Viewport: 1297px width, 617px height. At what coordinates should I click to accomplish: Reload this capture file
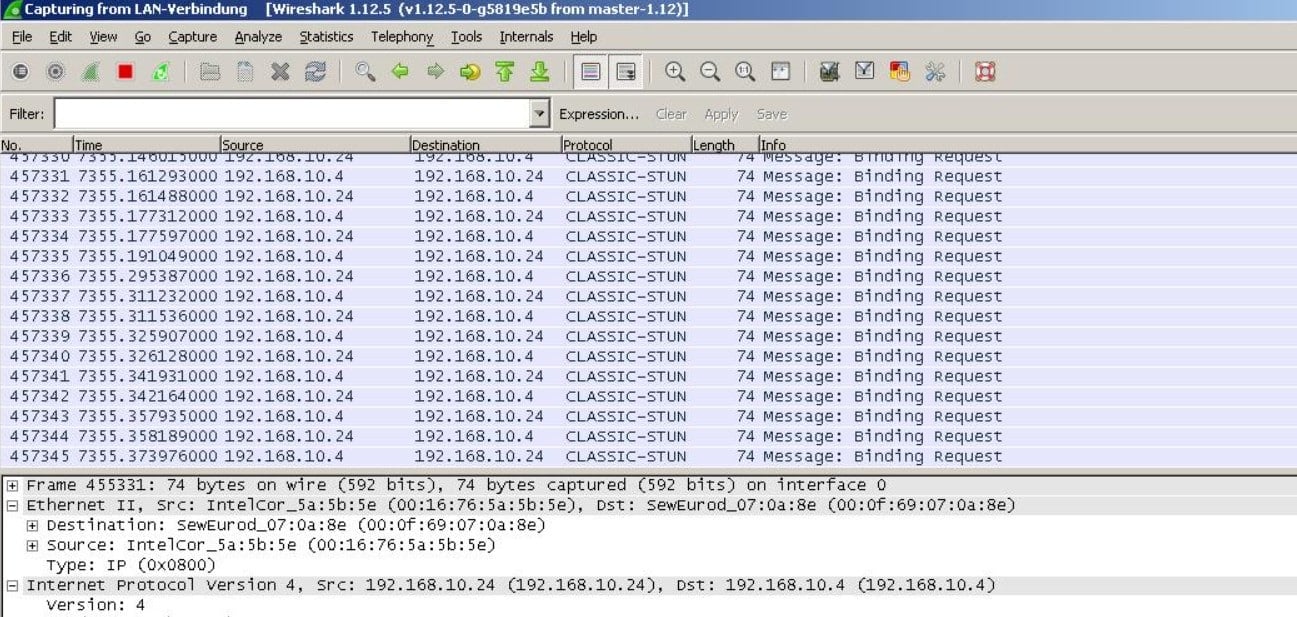point(316,72)
